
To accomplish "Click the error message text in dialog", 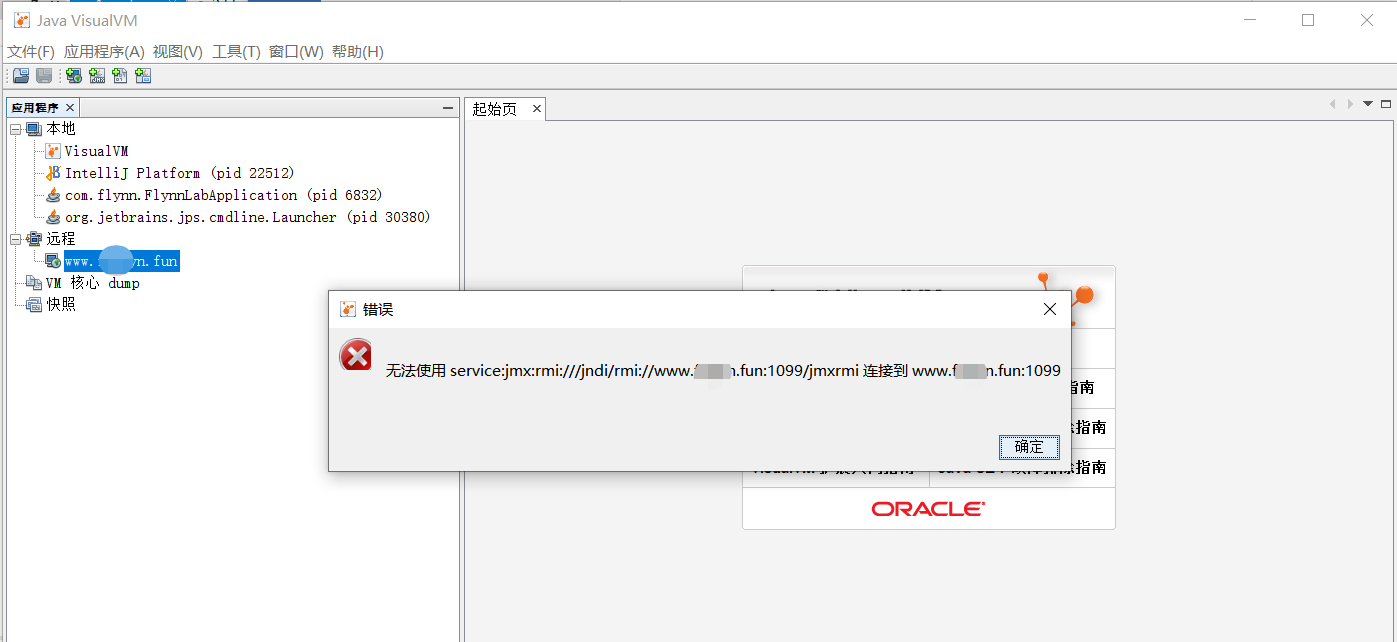I will (723, 371).
